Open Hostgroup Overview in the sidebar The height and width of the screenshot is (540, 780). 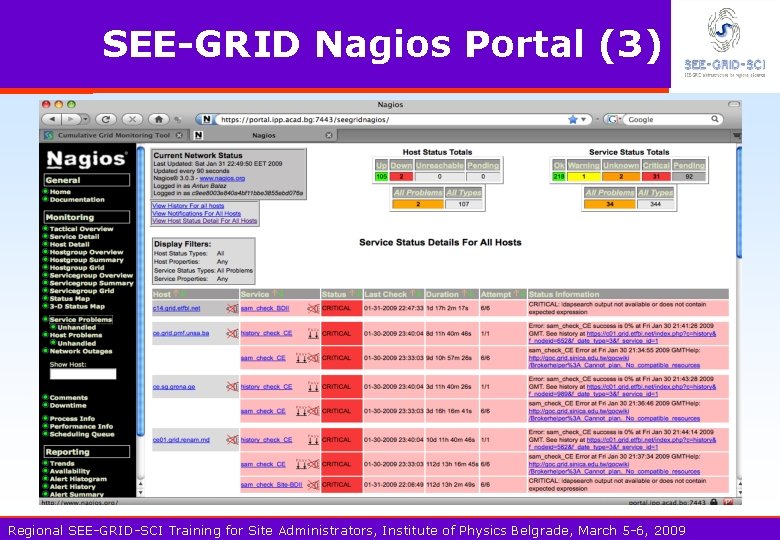(x=87, y=252)
